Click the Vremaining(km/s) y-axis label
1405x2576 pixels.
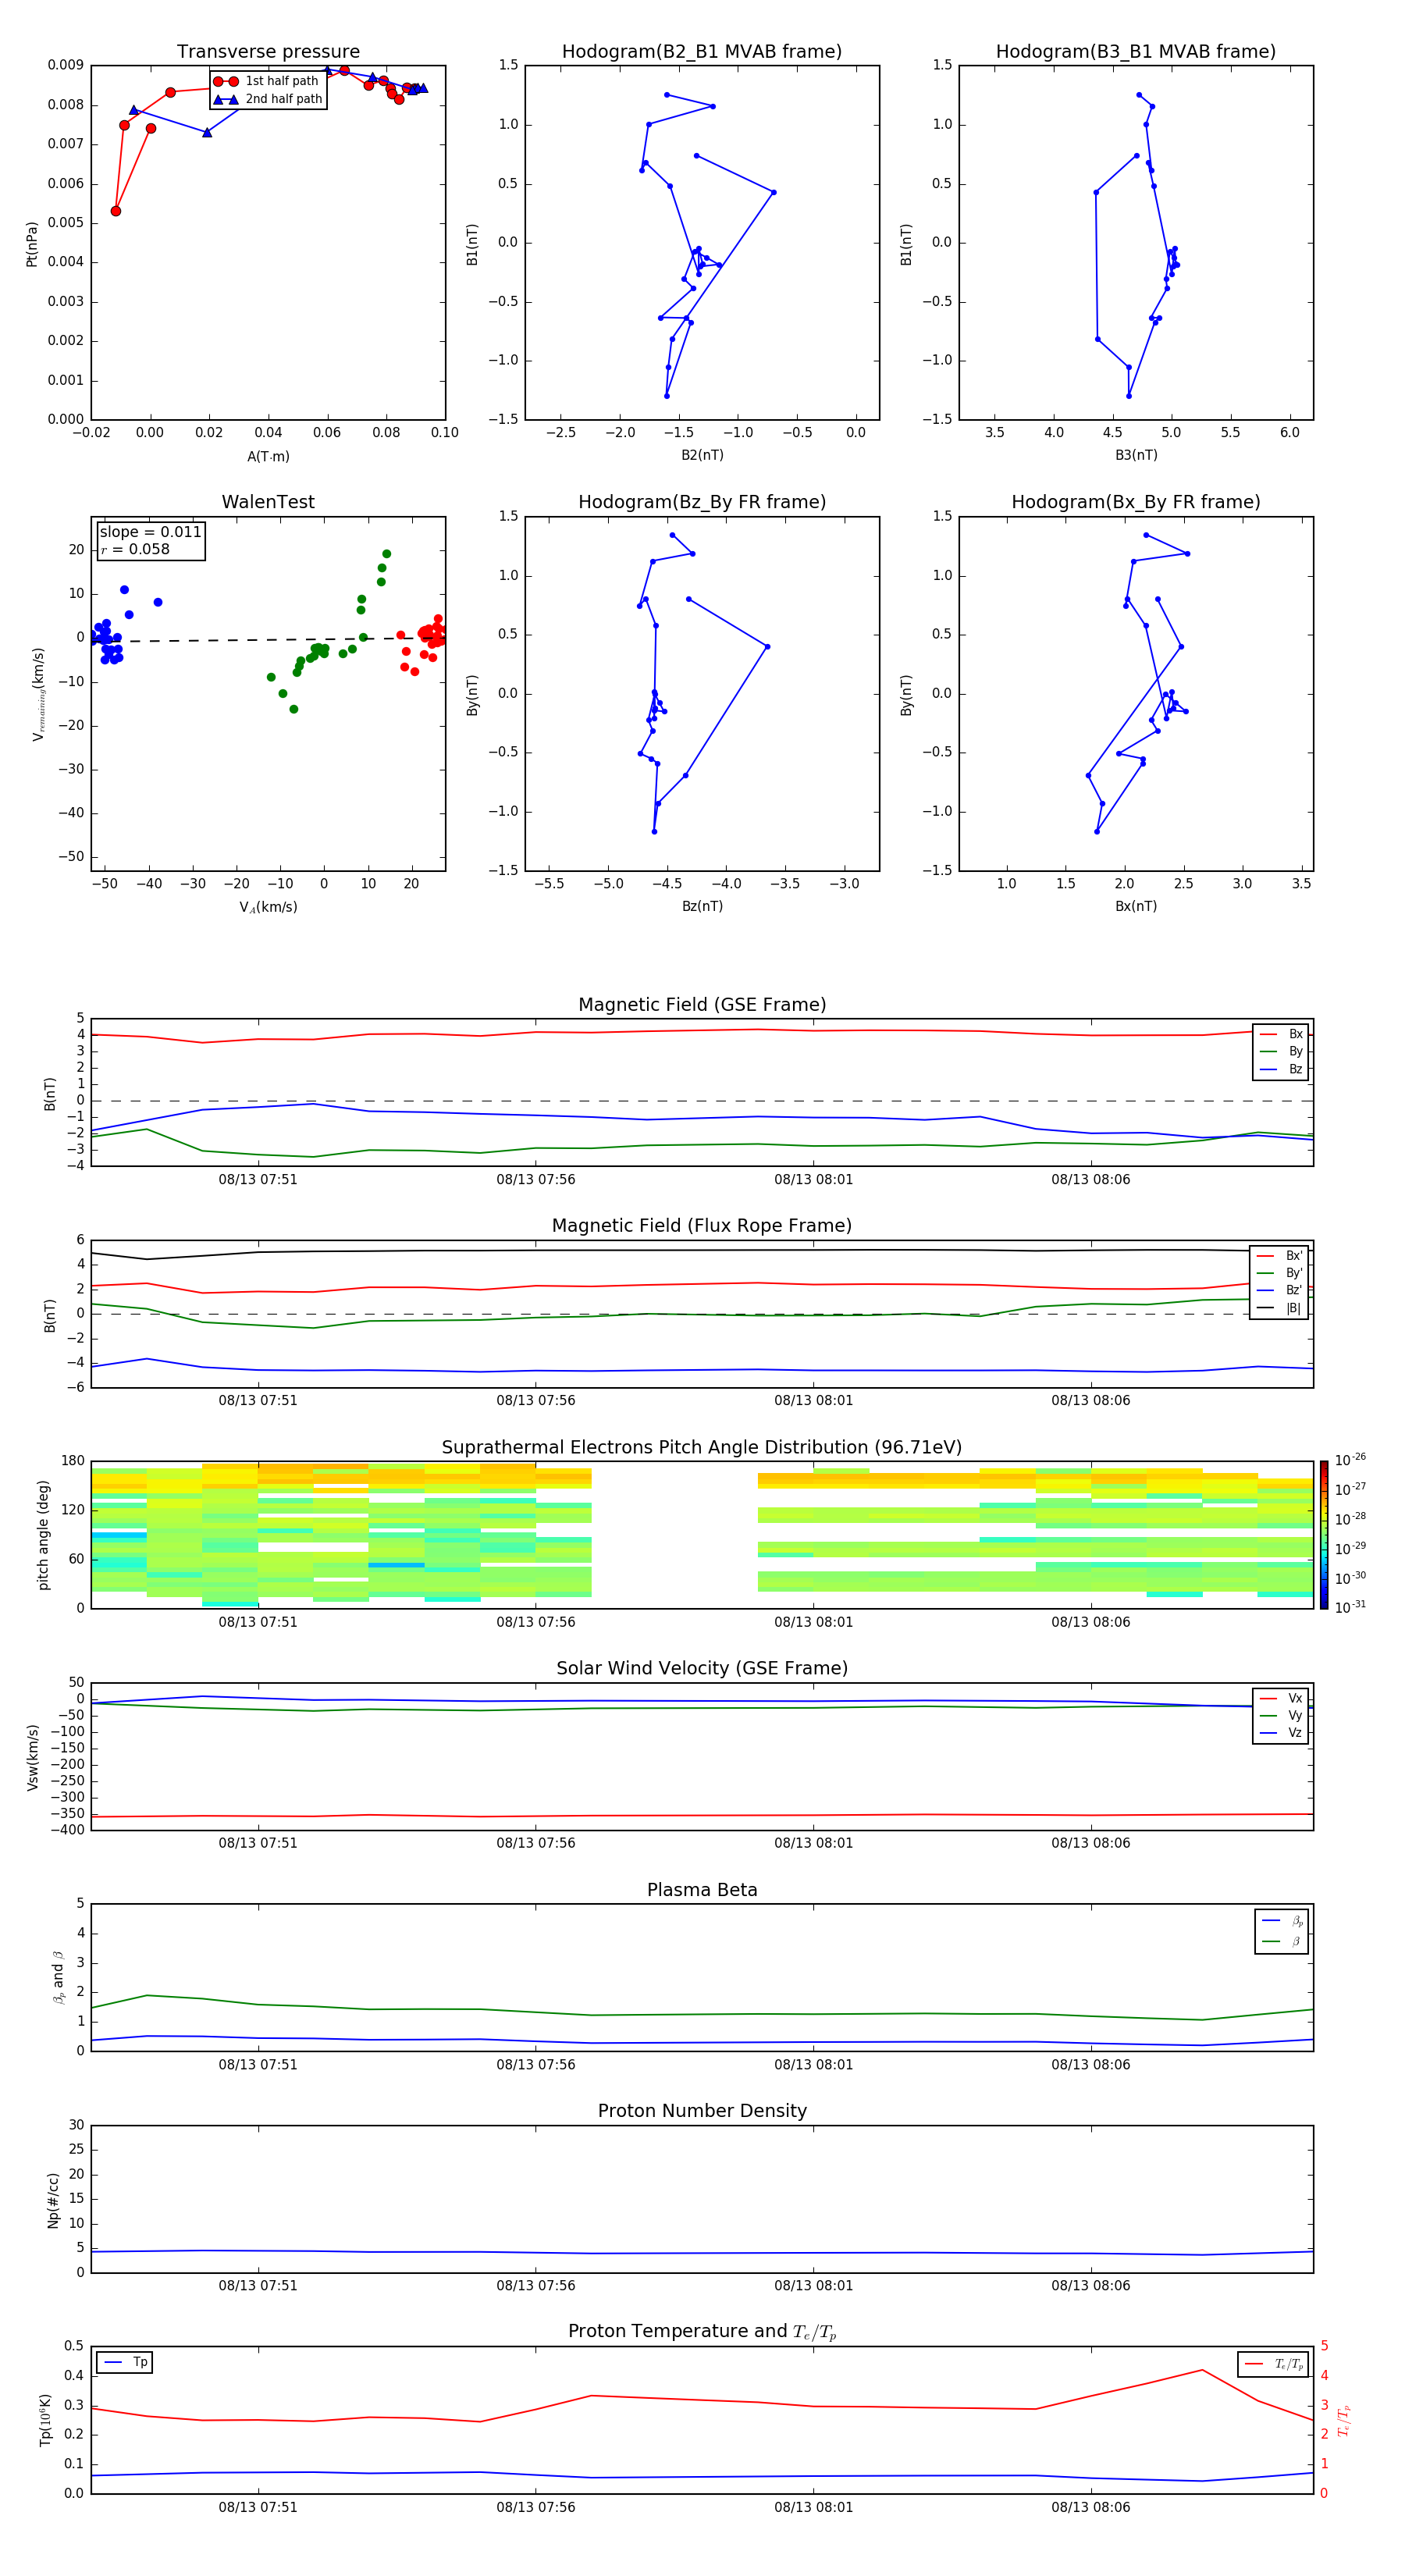pos(38,694)
